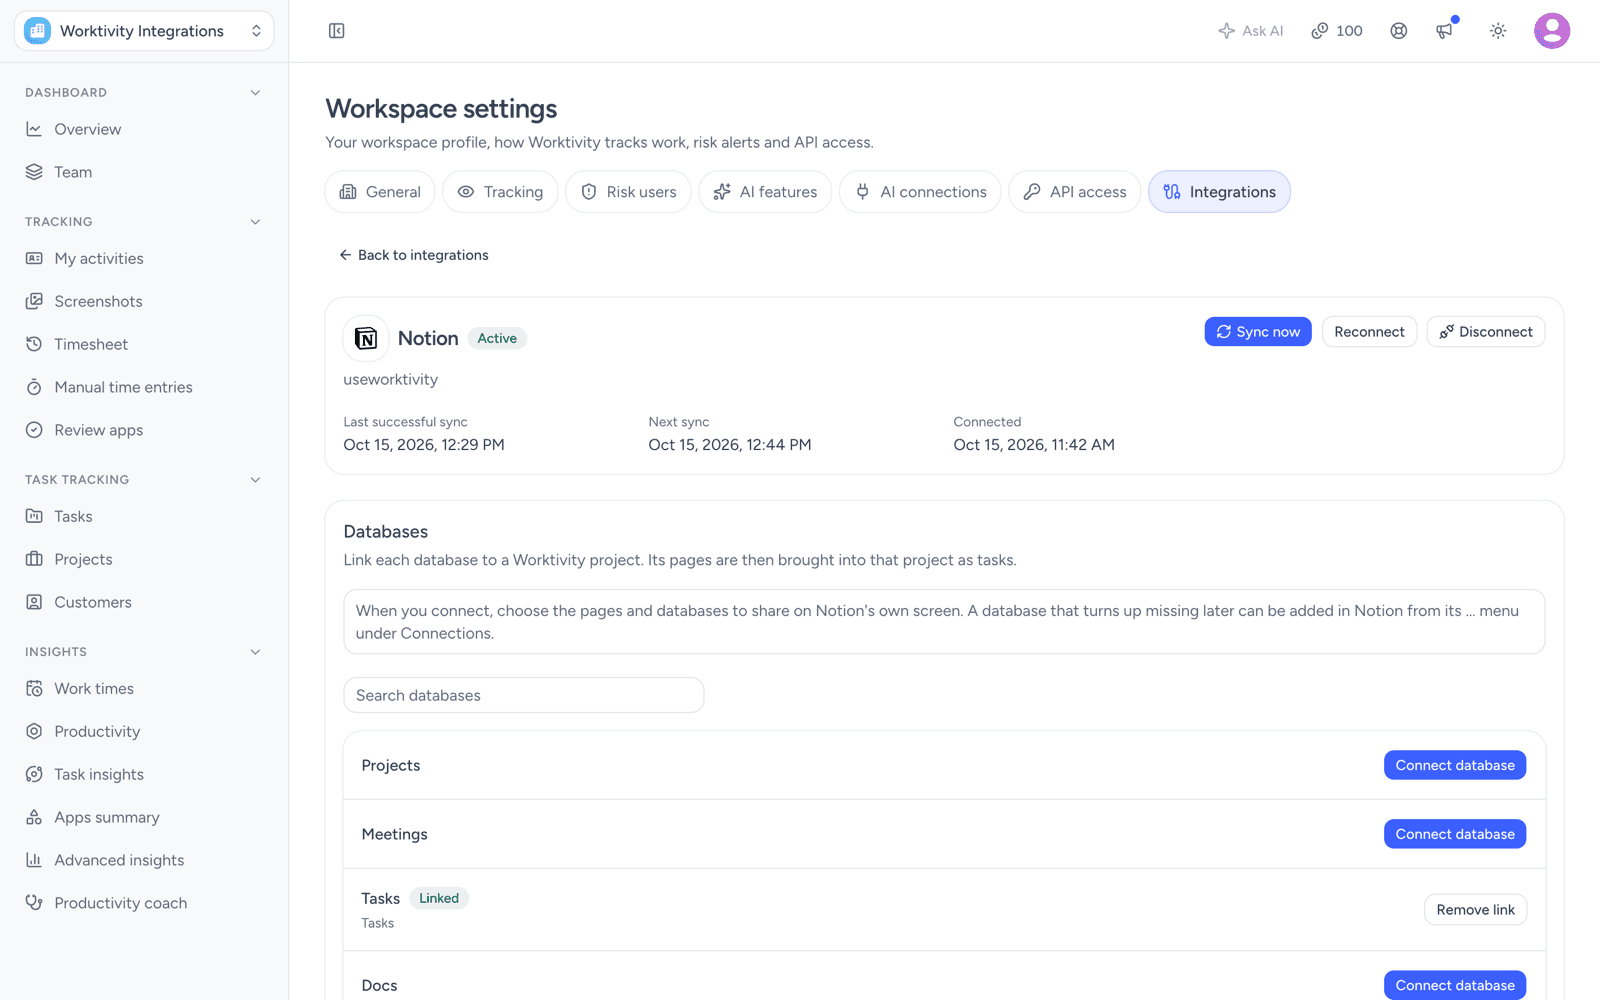
Task: Open credits counter showing 100
Action: (1337, 31)
